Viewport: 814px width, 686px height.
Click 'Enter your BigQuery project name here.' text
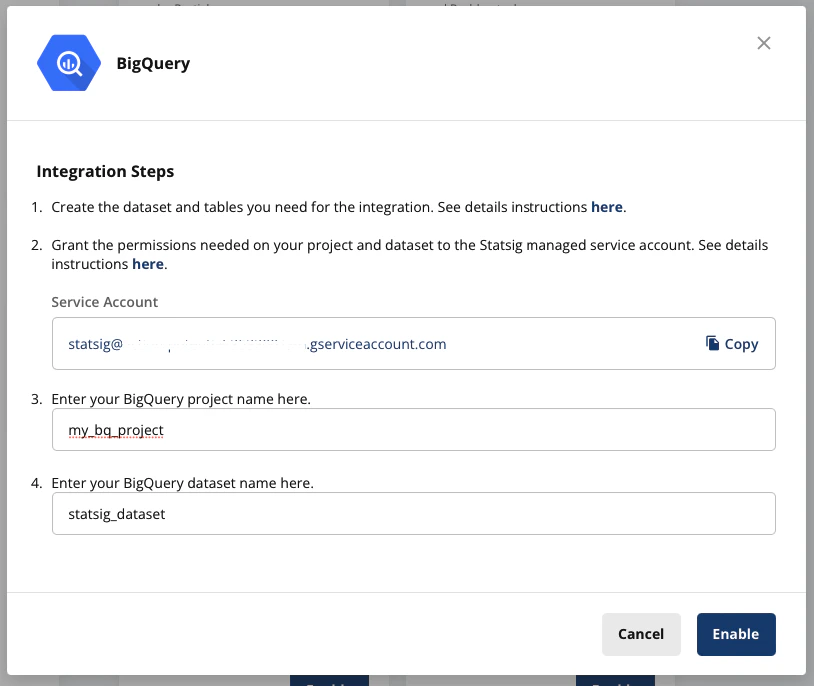[181, 399]
